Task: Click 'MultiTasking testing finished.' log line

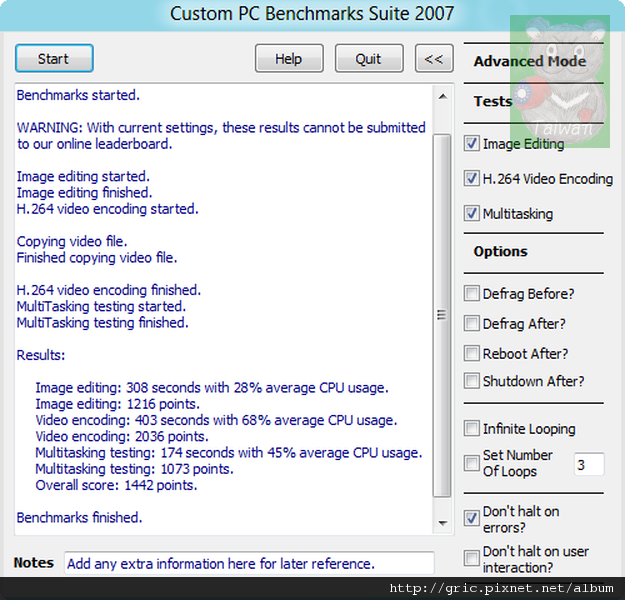Action: pyautogui.click(x=102, y=323)
